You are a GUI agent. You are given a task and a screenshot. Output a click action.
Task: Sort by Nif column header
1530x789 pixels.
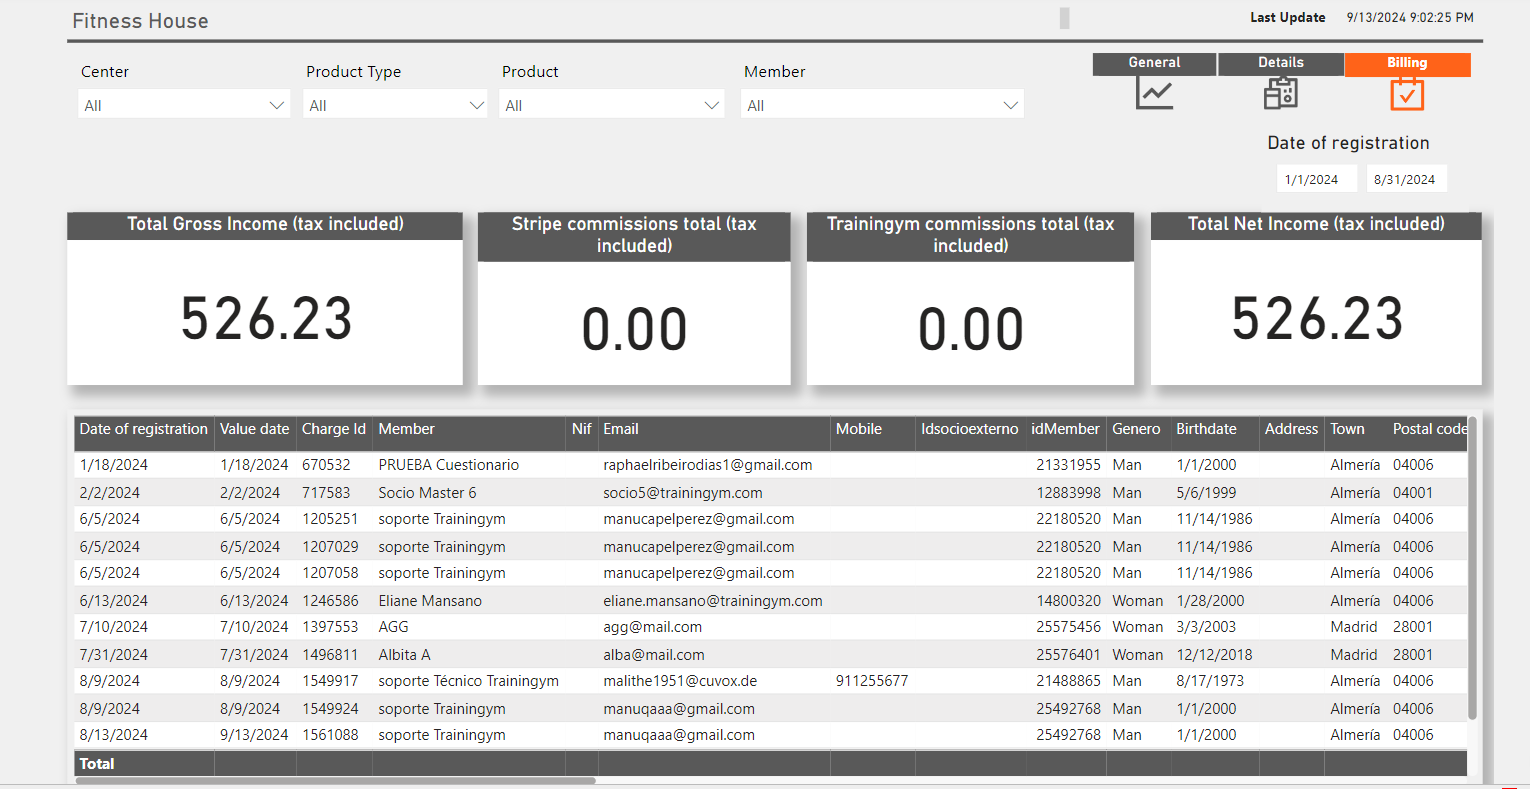tap(581, 429)
